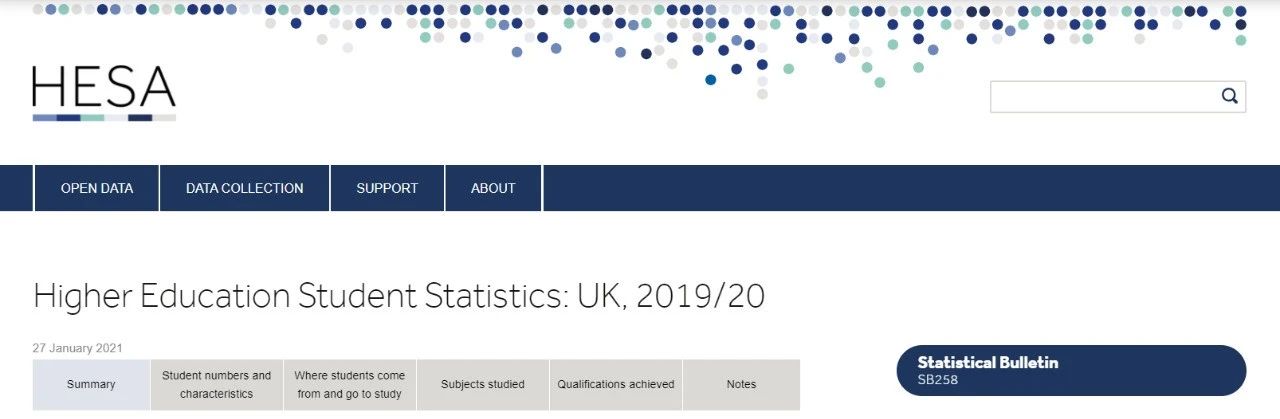Open Student numbers and characteristics tab
This screenshot has width=1280, height=419.
click(217, 384)
